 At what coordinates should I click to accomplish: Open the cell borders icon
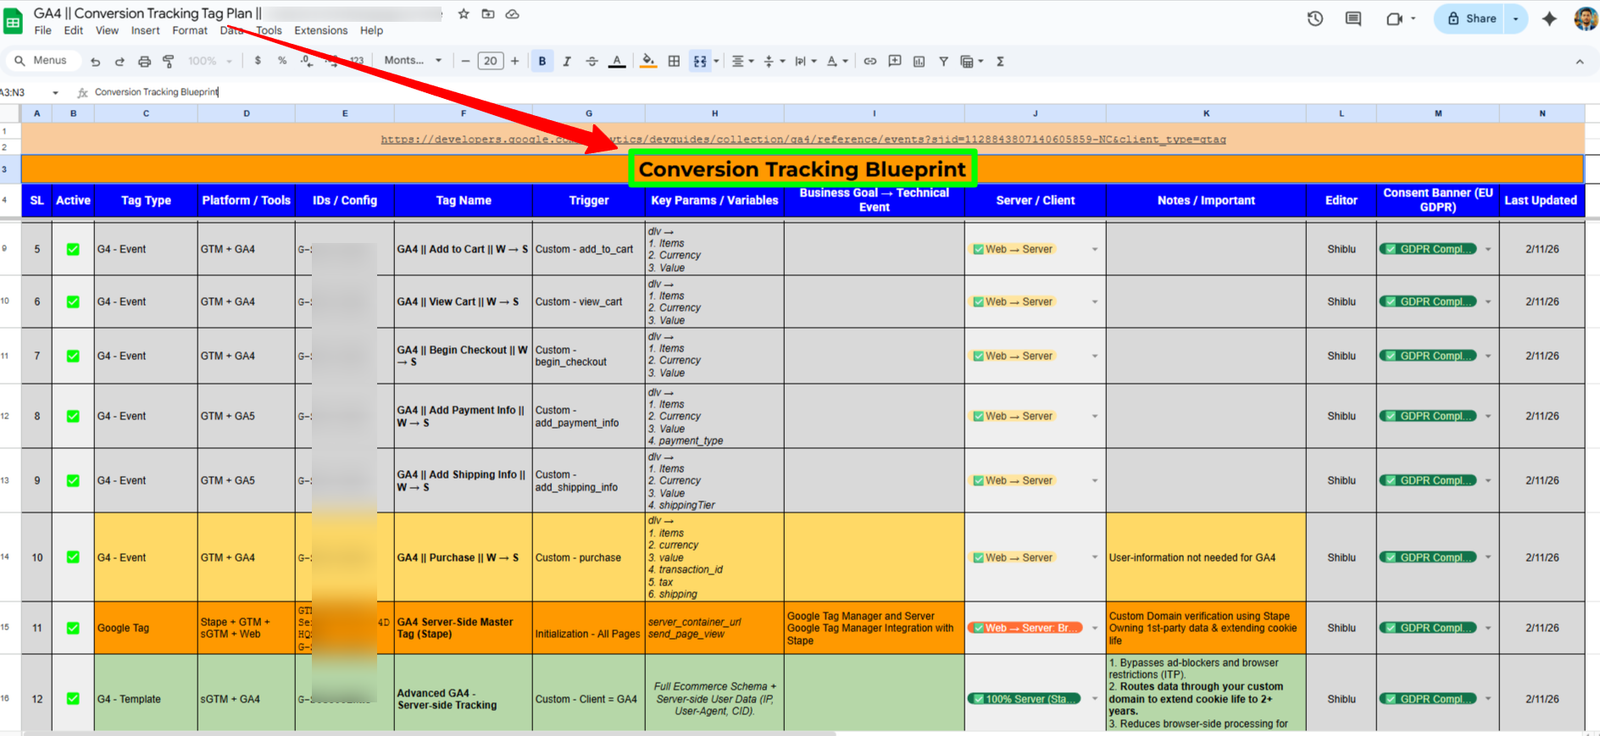coord(674,61)
